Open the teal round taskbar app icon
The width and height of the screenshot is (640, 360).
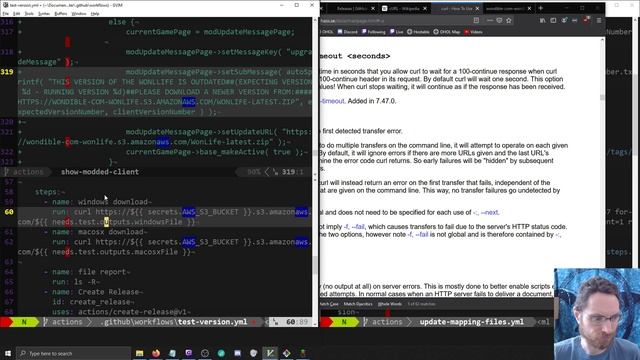click(x=221, y=353)
